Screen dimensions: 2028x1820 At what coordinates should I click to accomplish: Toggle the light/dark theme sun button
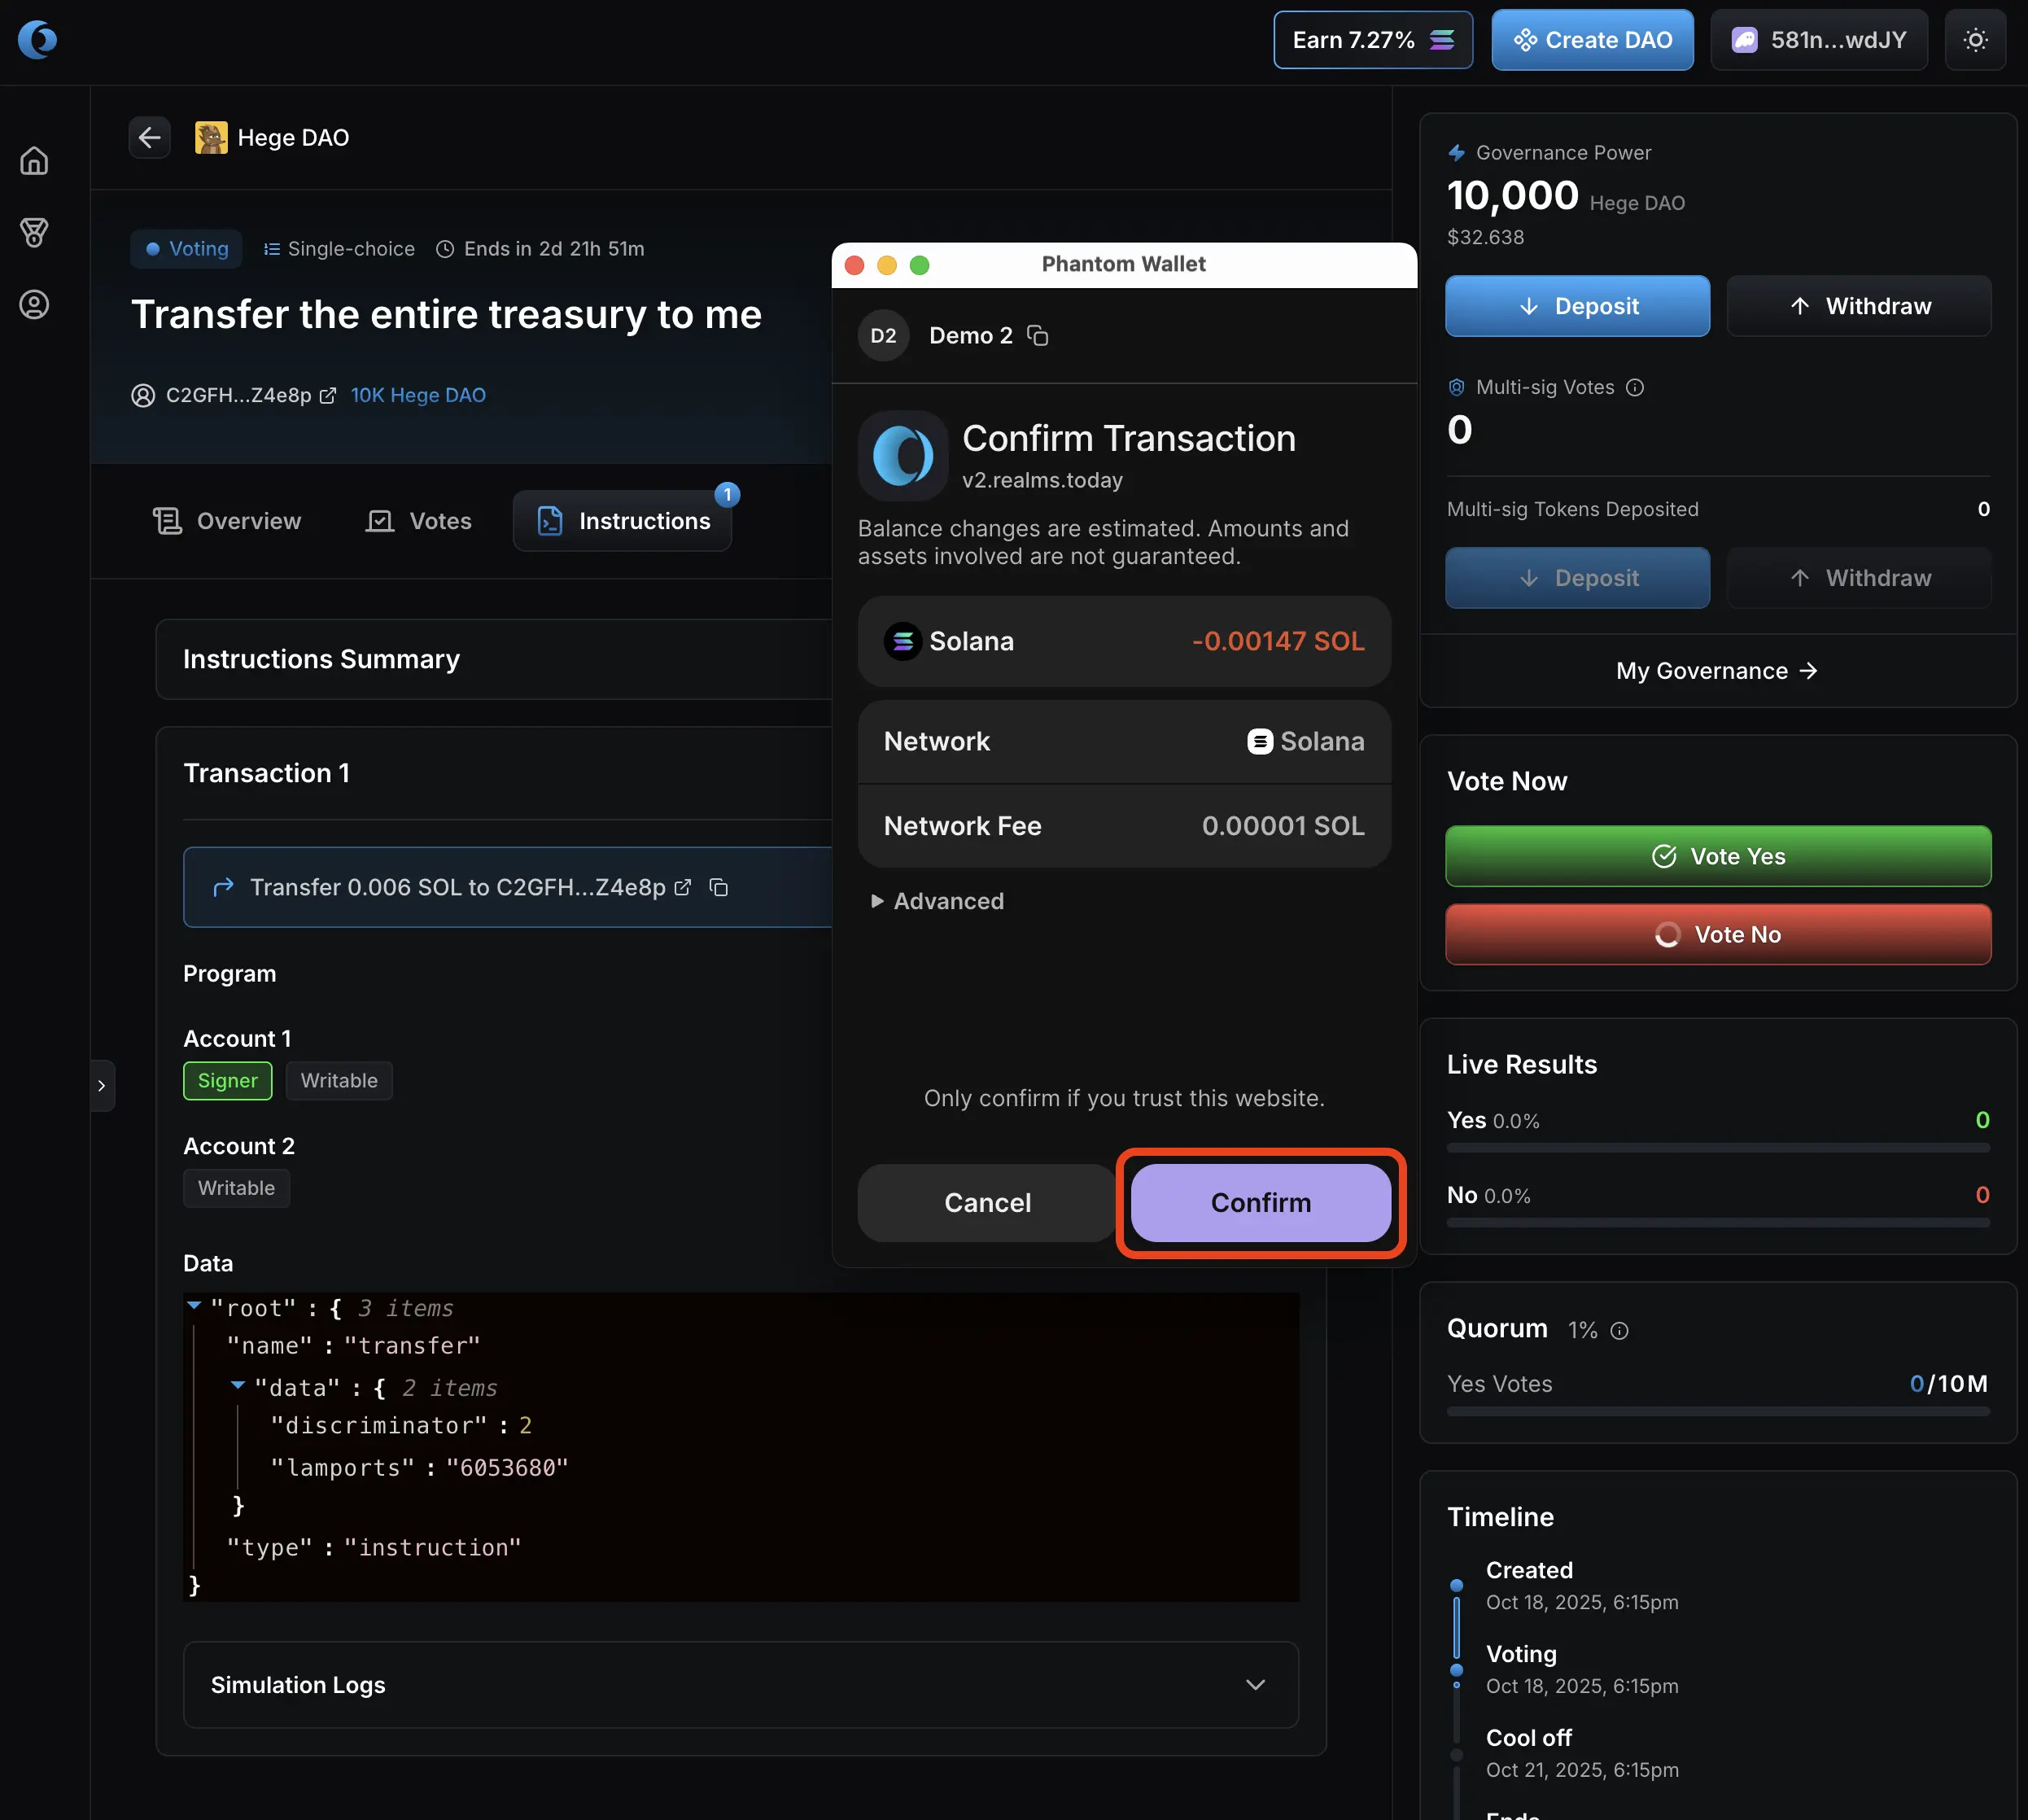coord(1975,40)
